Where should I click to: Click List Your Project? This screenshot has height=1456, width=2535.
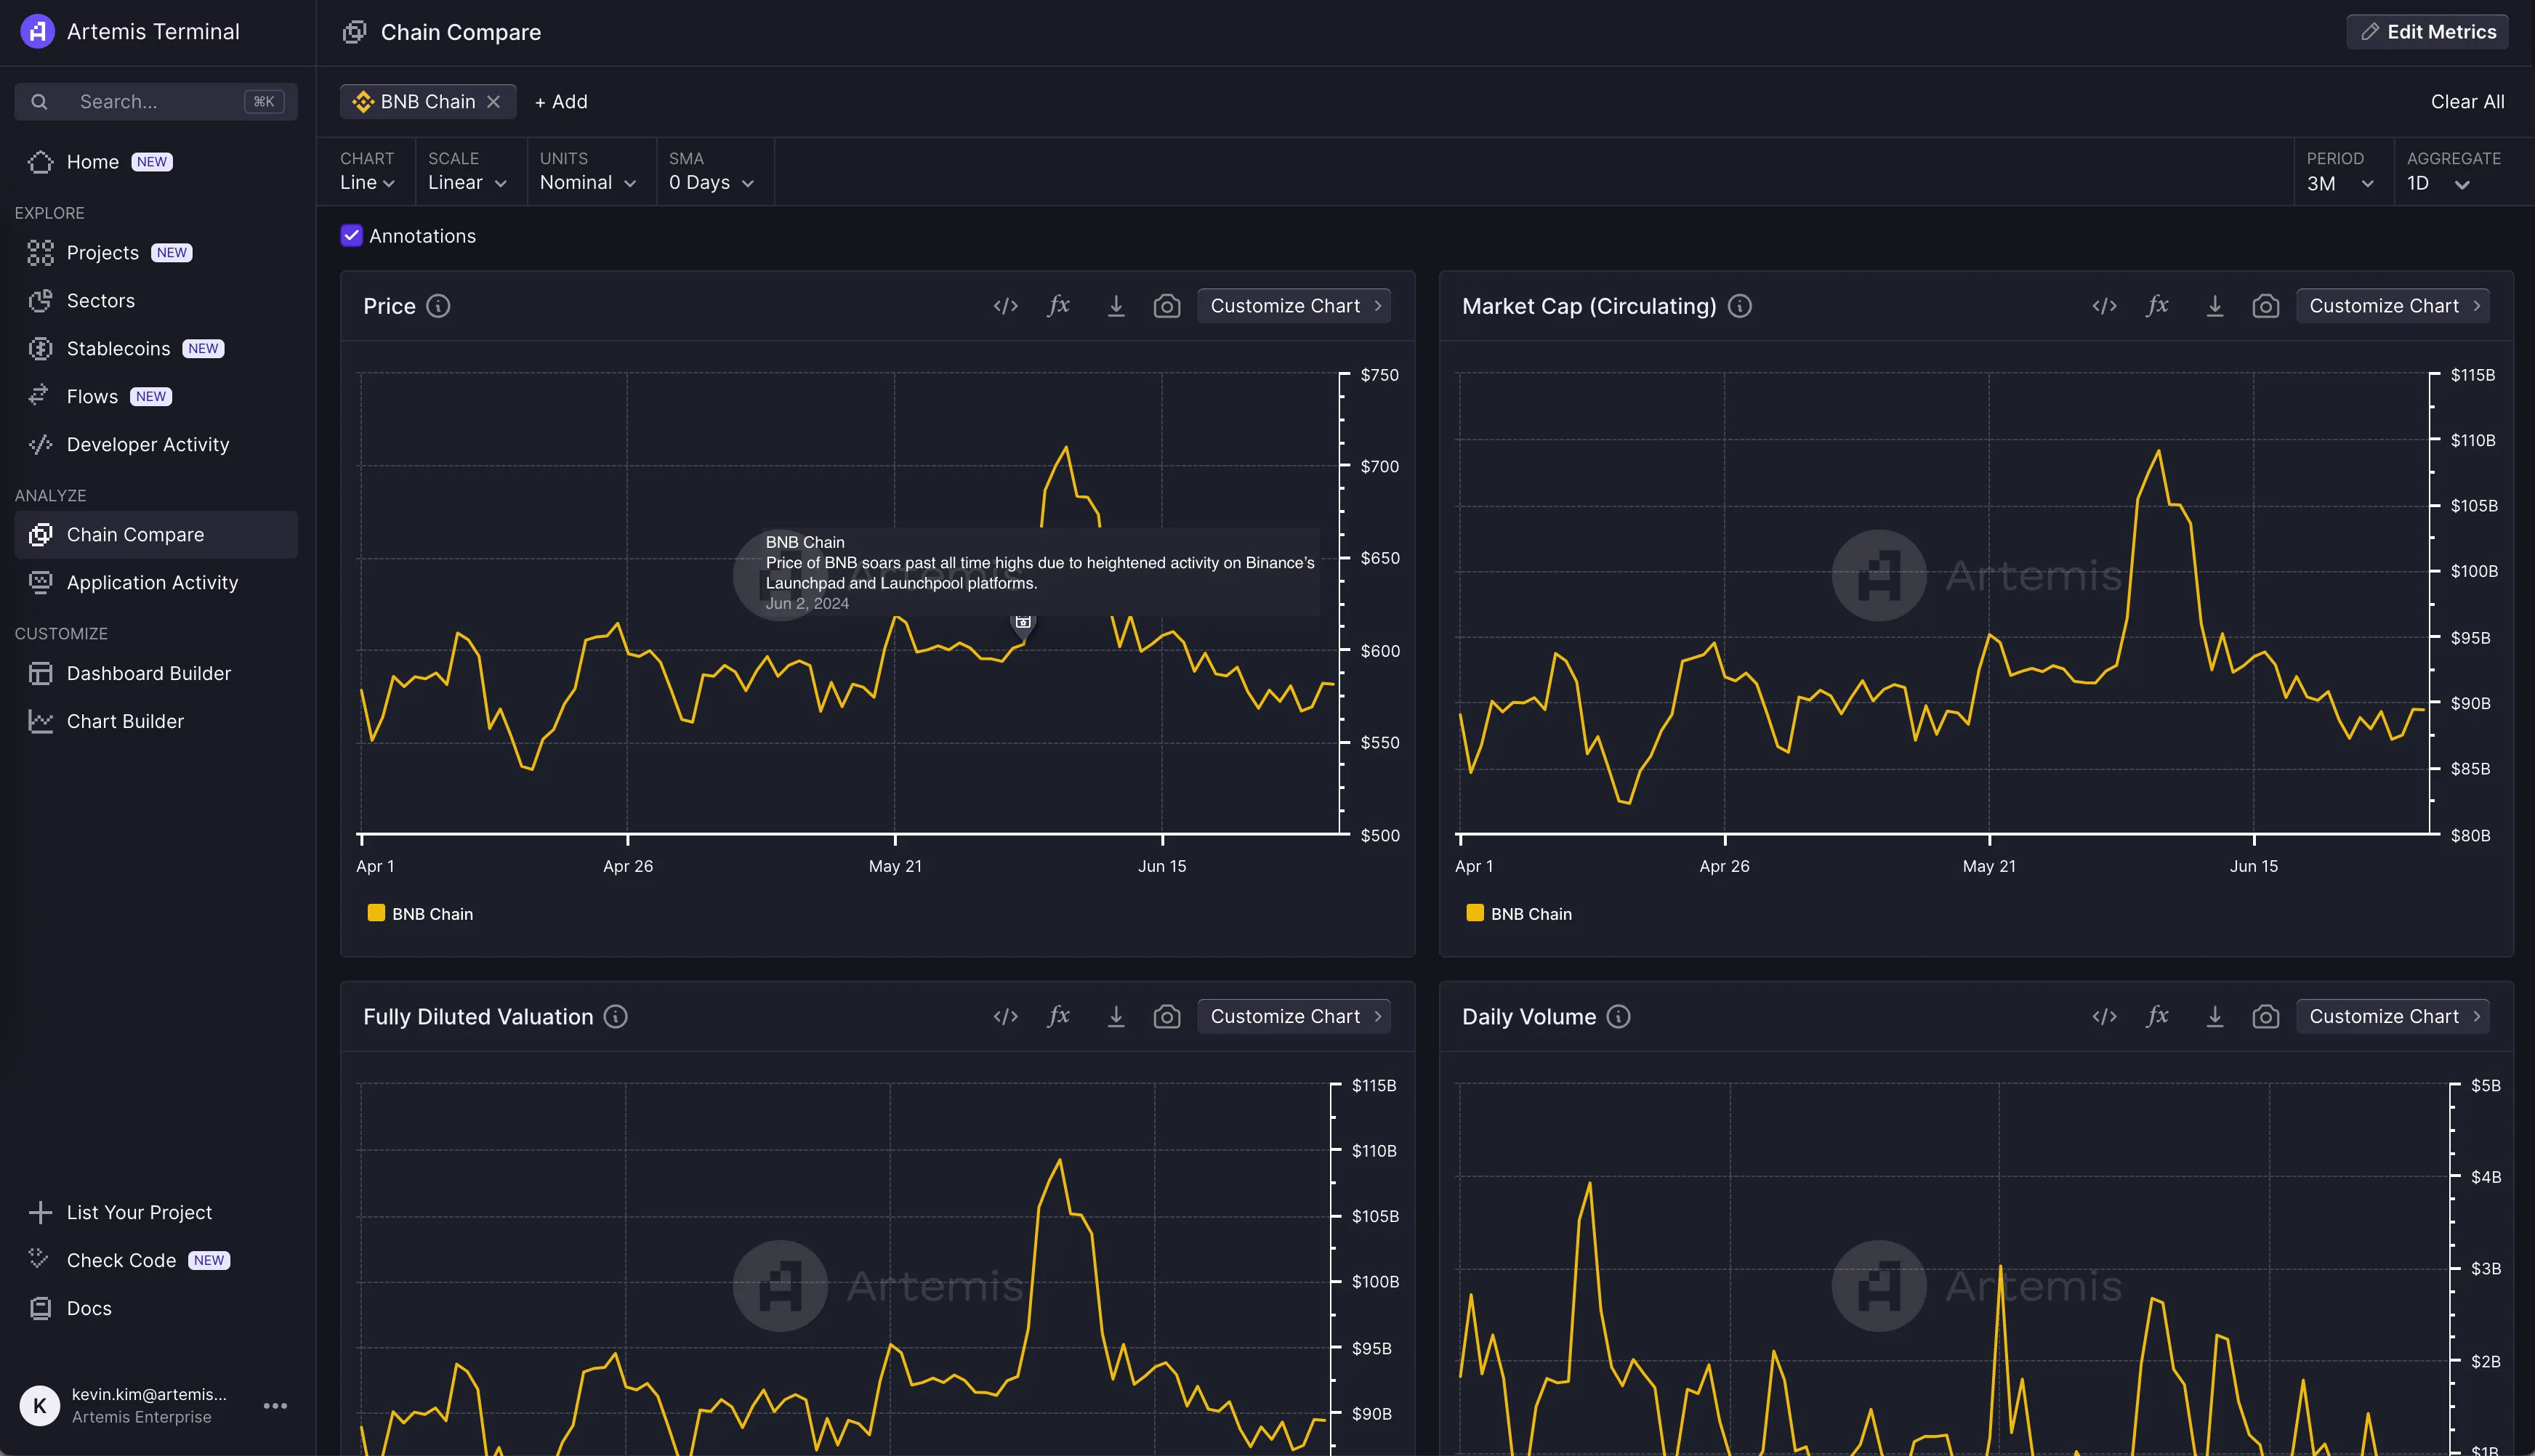[156, 1213]
